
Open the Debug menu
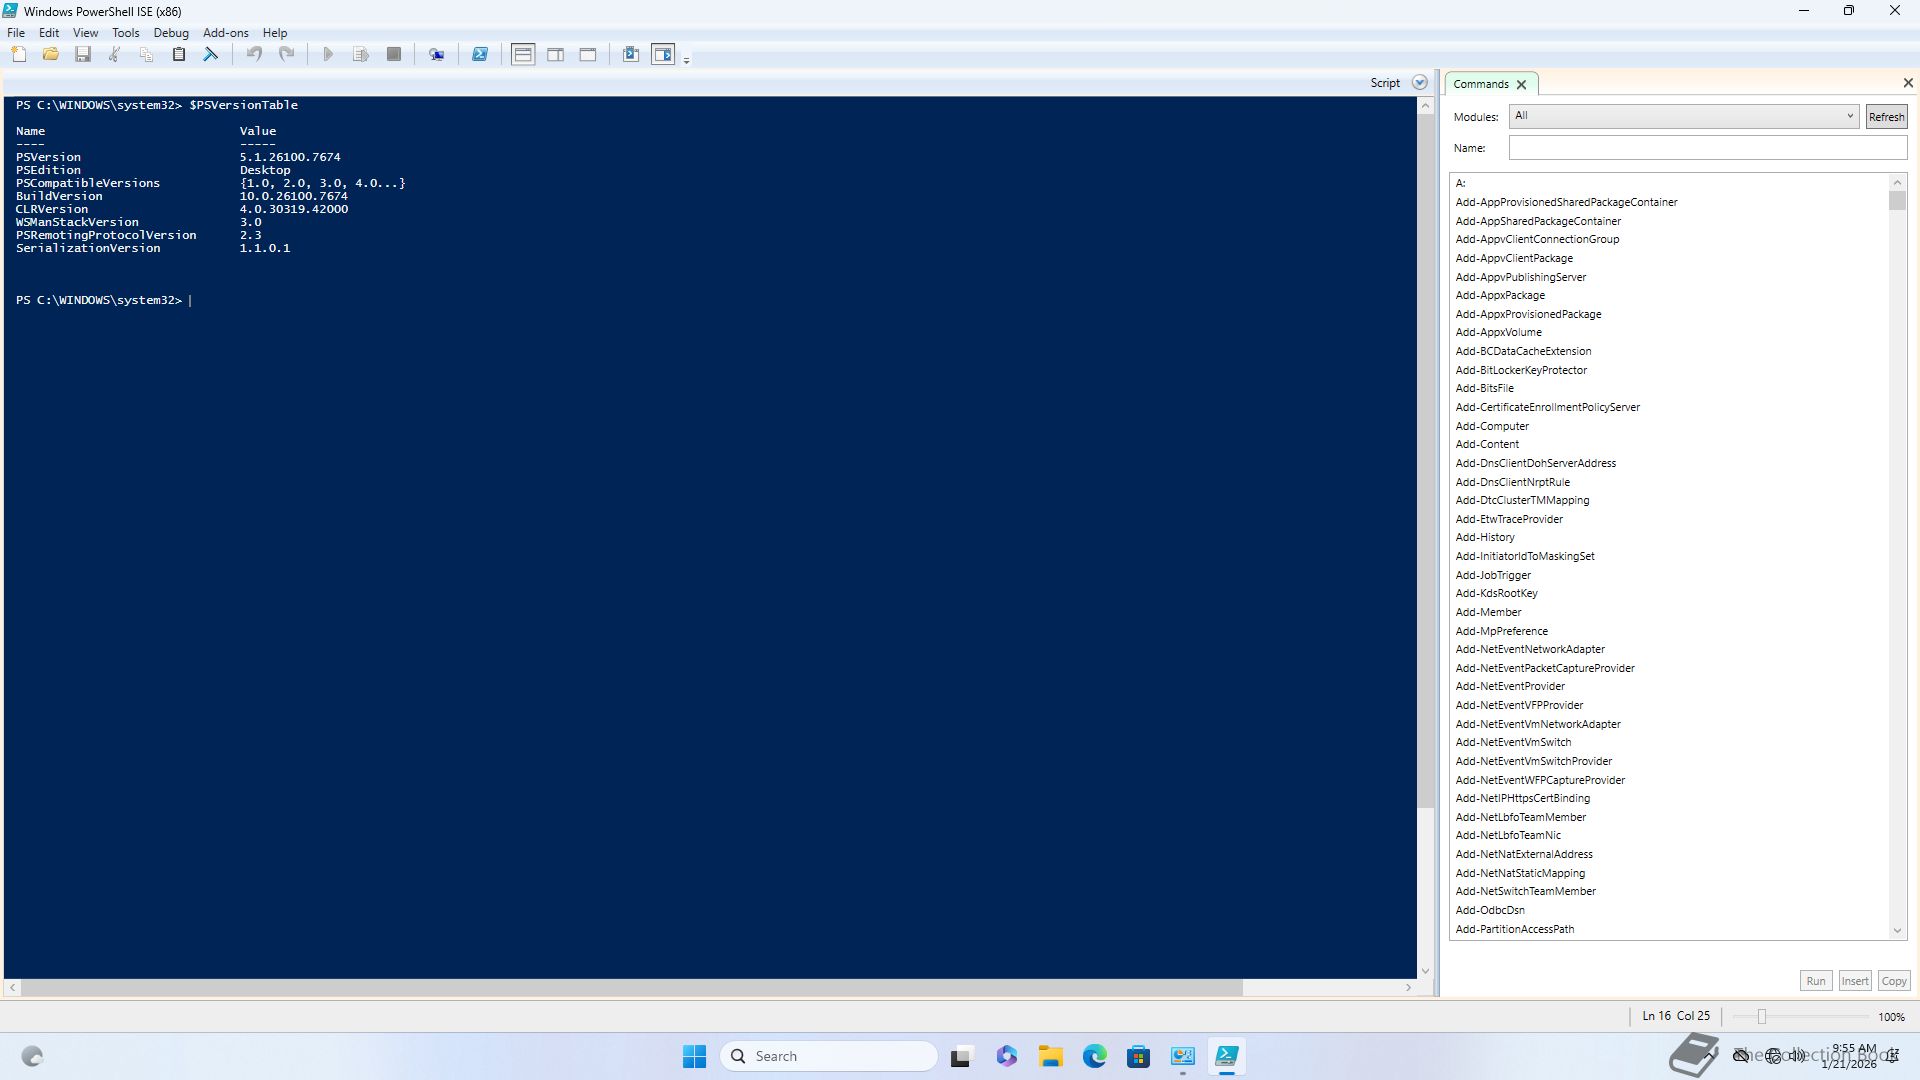pyautogui.click(x=171, y=33)
